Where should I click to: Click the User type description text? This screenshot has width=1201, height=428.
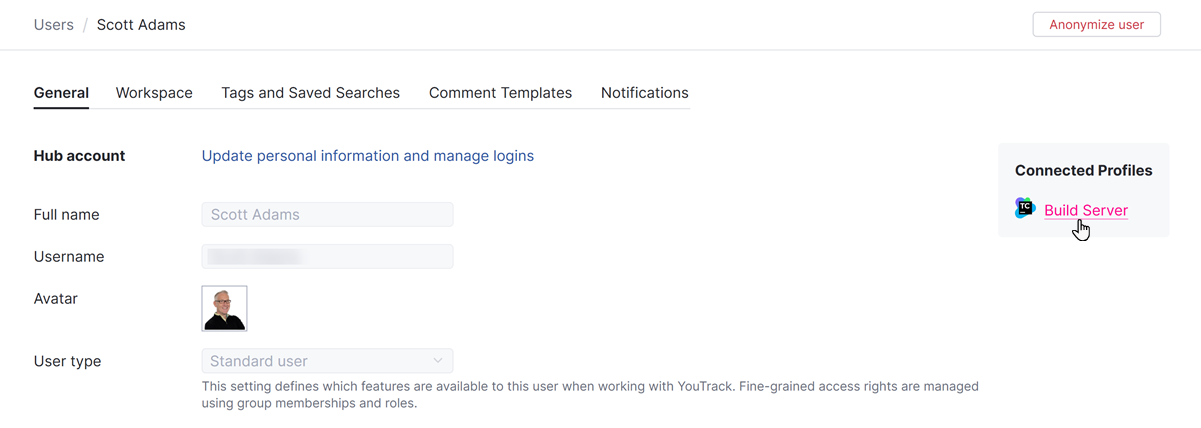590,394
